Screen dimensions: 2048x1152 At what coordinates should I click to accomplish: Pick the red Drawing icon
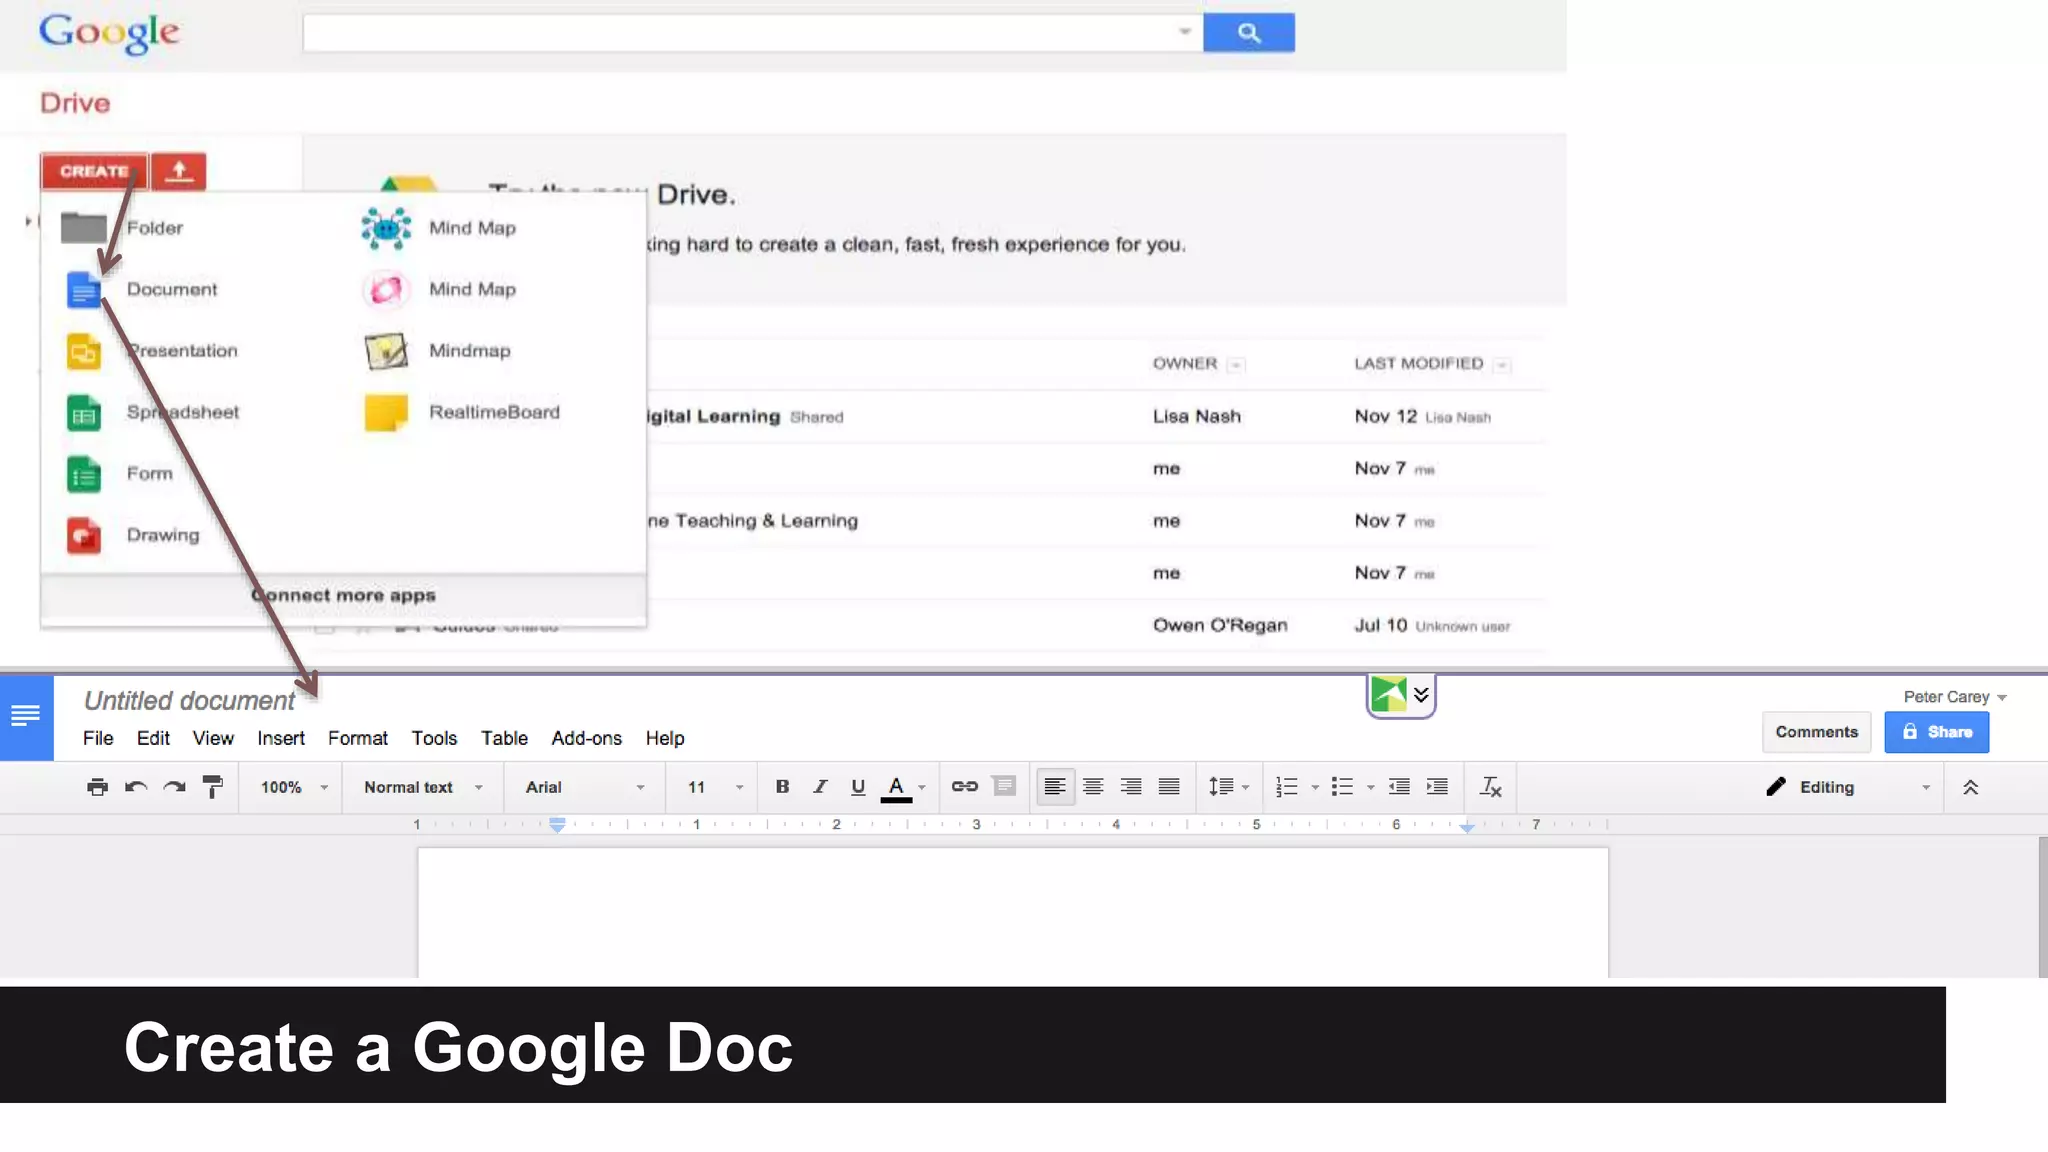84,535
